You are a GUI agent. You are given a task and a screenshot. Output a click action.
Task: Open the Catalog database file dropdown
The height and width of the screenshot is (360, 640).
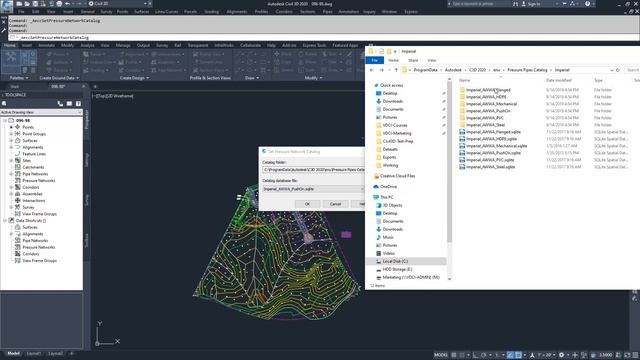pyautogui.click(x=313, y=189)
